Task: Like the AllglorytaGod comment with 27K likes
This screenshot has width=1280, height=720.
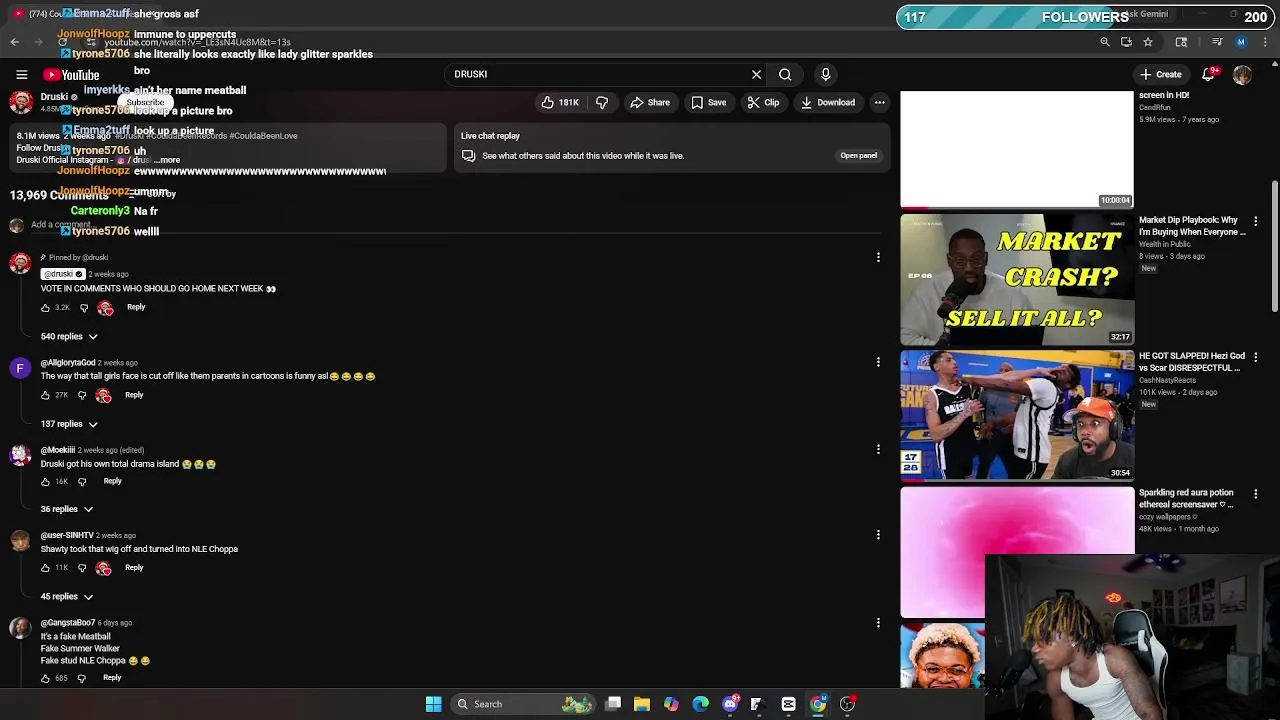Action: pos(45,396)
